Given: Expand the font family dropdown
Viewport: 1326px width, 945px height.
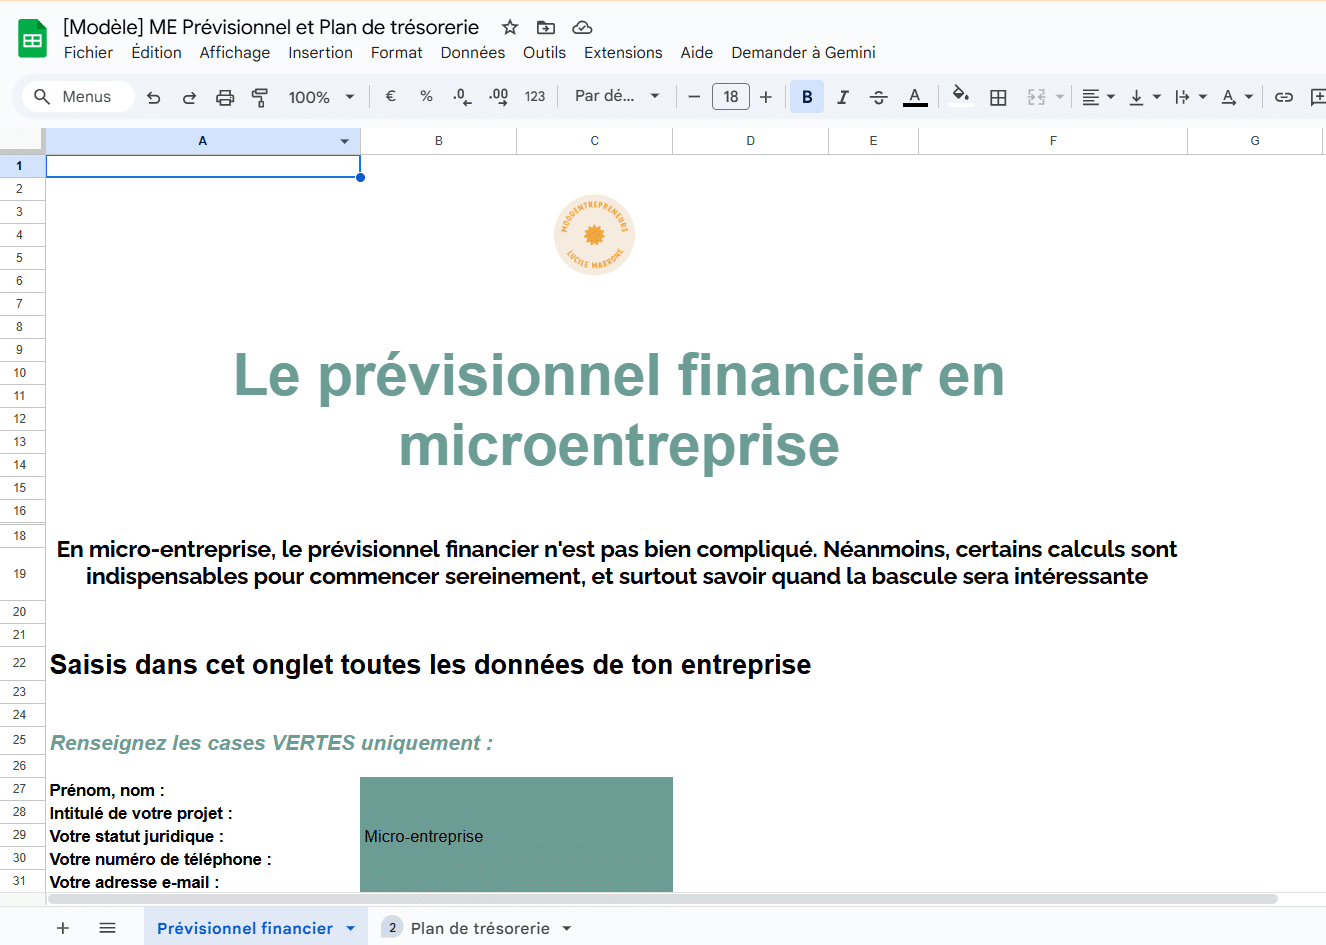Looking at the screenshot, I should 617,97.
